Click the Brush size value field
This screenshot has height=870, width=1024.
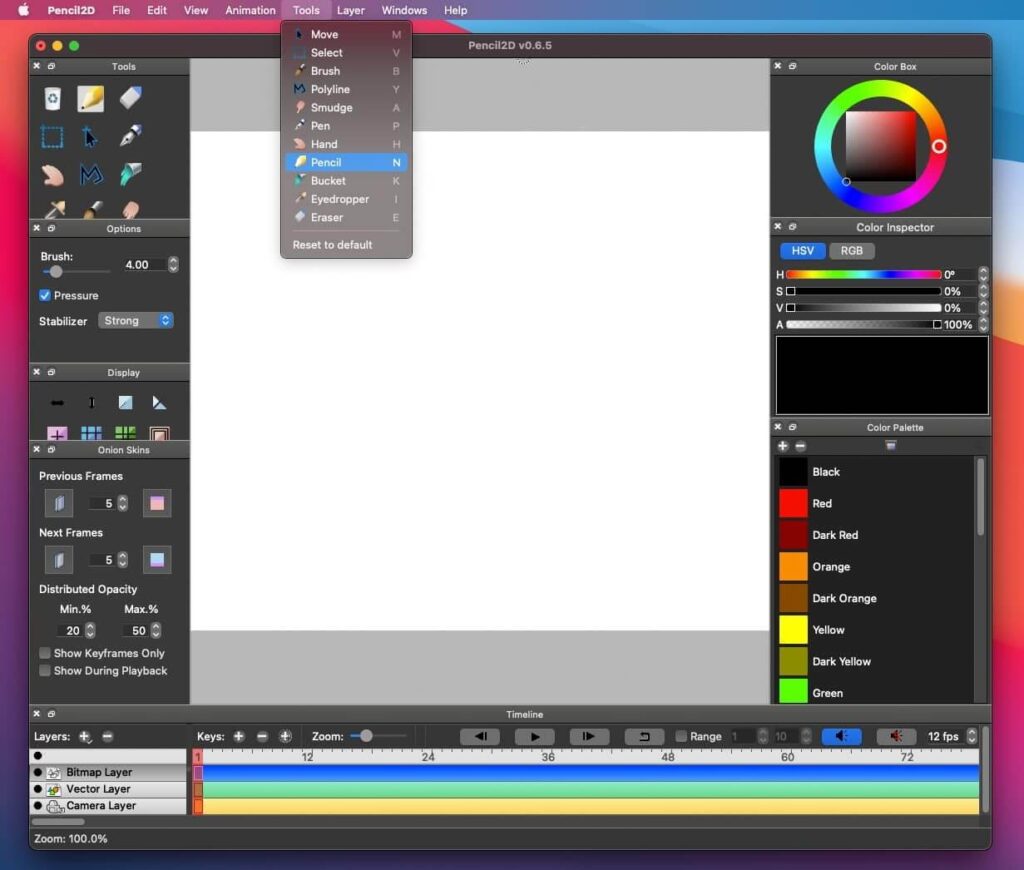click(x=144, y=265)
